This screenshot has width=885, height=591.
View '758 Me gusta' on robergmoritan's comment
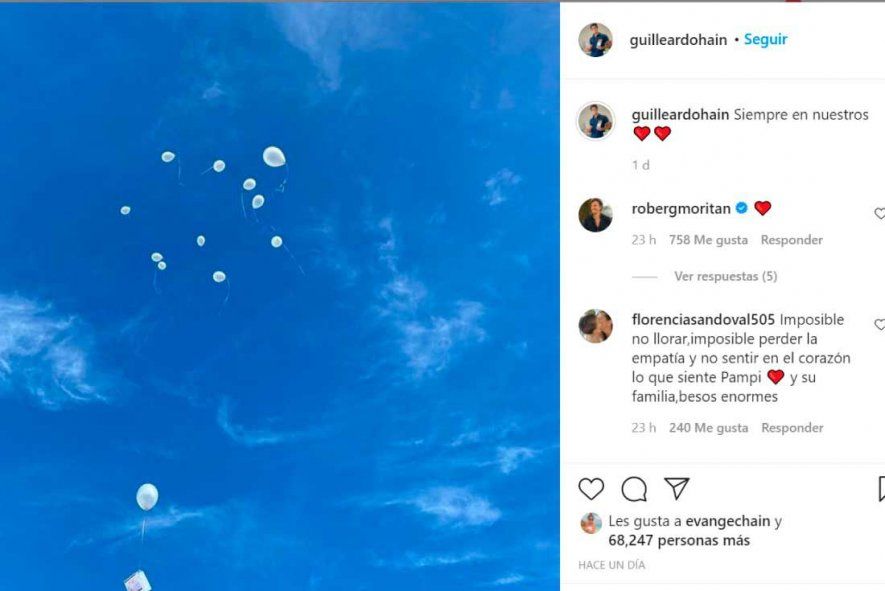point(708,240)
